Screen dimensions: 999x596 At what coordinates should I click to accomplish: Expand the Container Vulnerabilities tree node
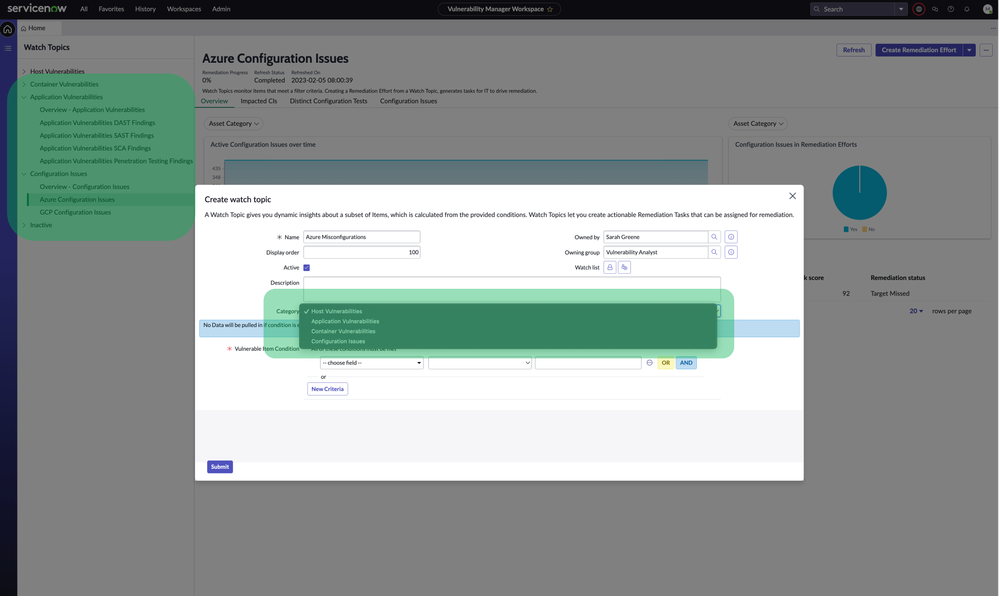[24, 84]
